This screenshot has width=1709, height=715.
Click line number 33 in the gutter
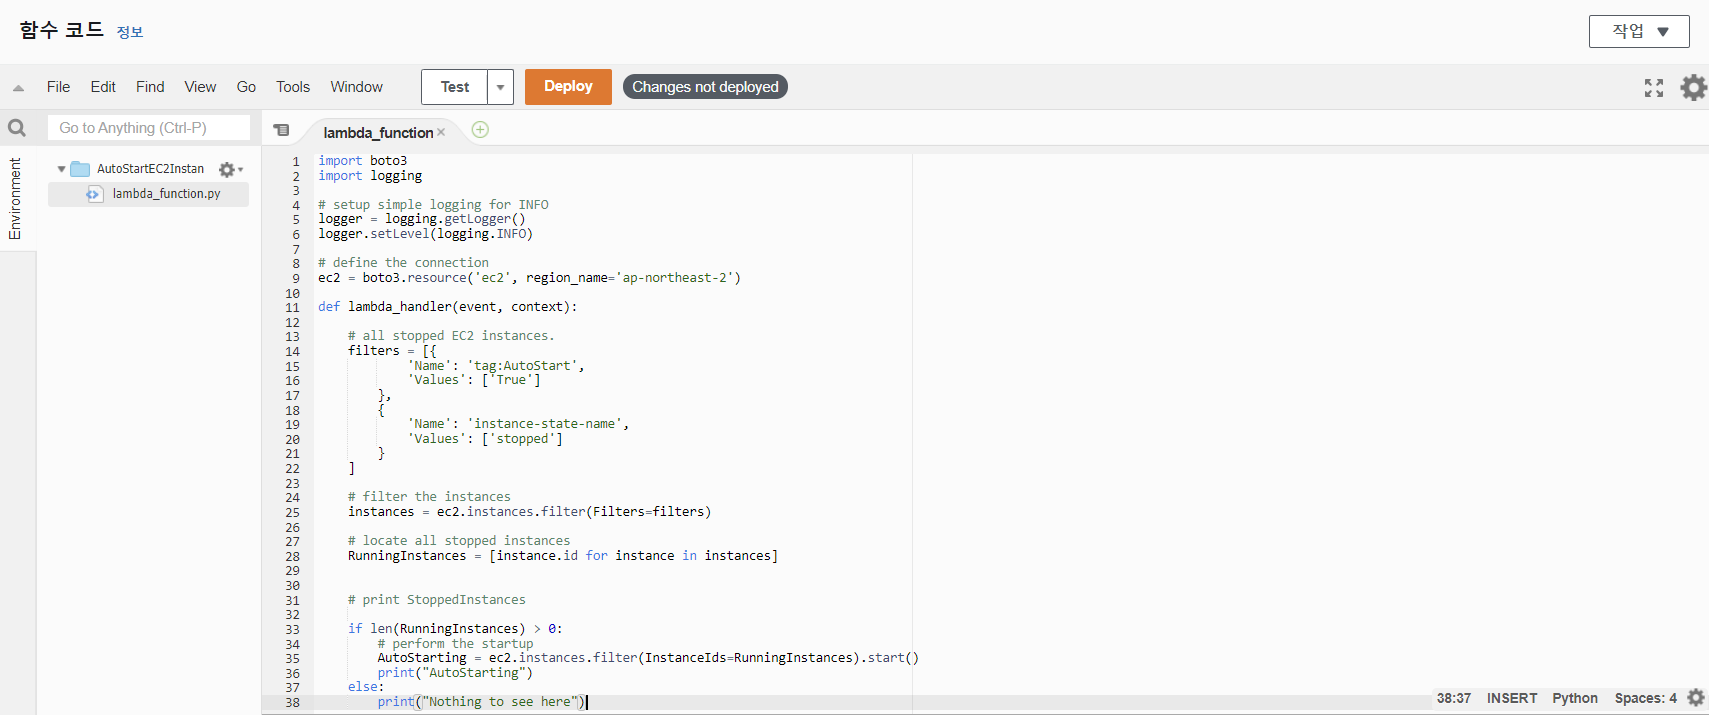pyautogui.click(x=292, y=630)
